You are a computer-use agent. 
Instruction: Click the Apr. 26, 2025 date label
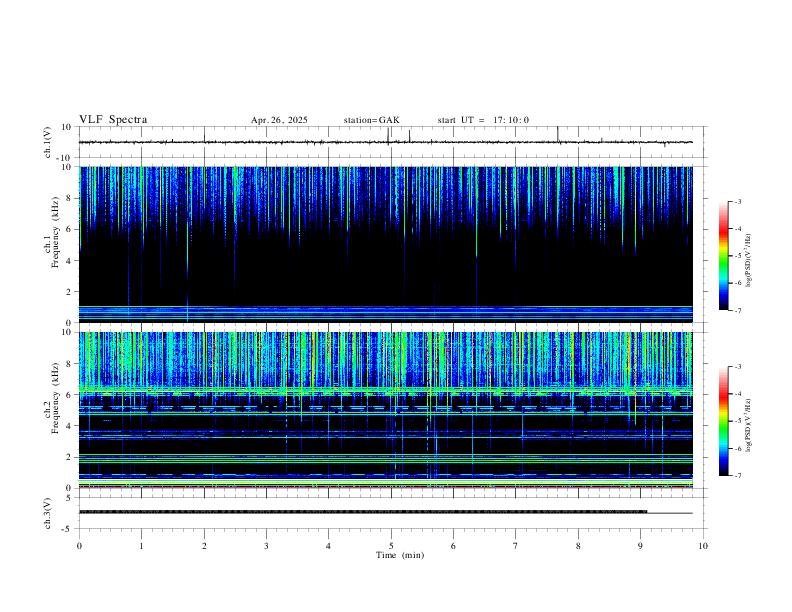point(279,120)
